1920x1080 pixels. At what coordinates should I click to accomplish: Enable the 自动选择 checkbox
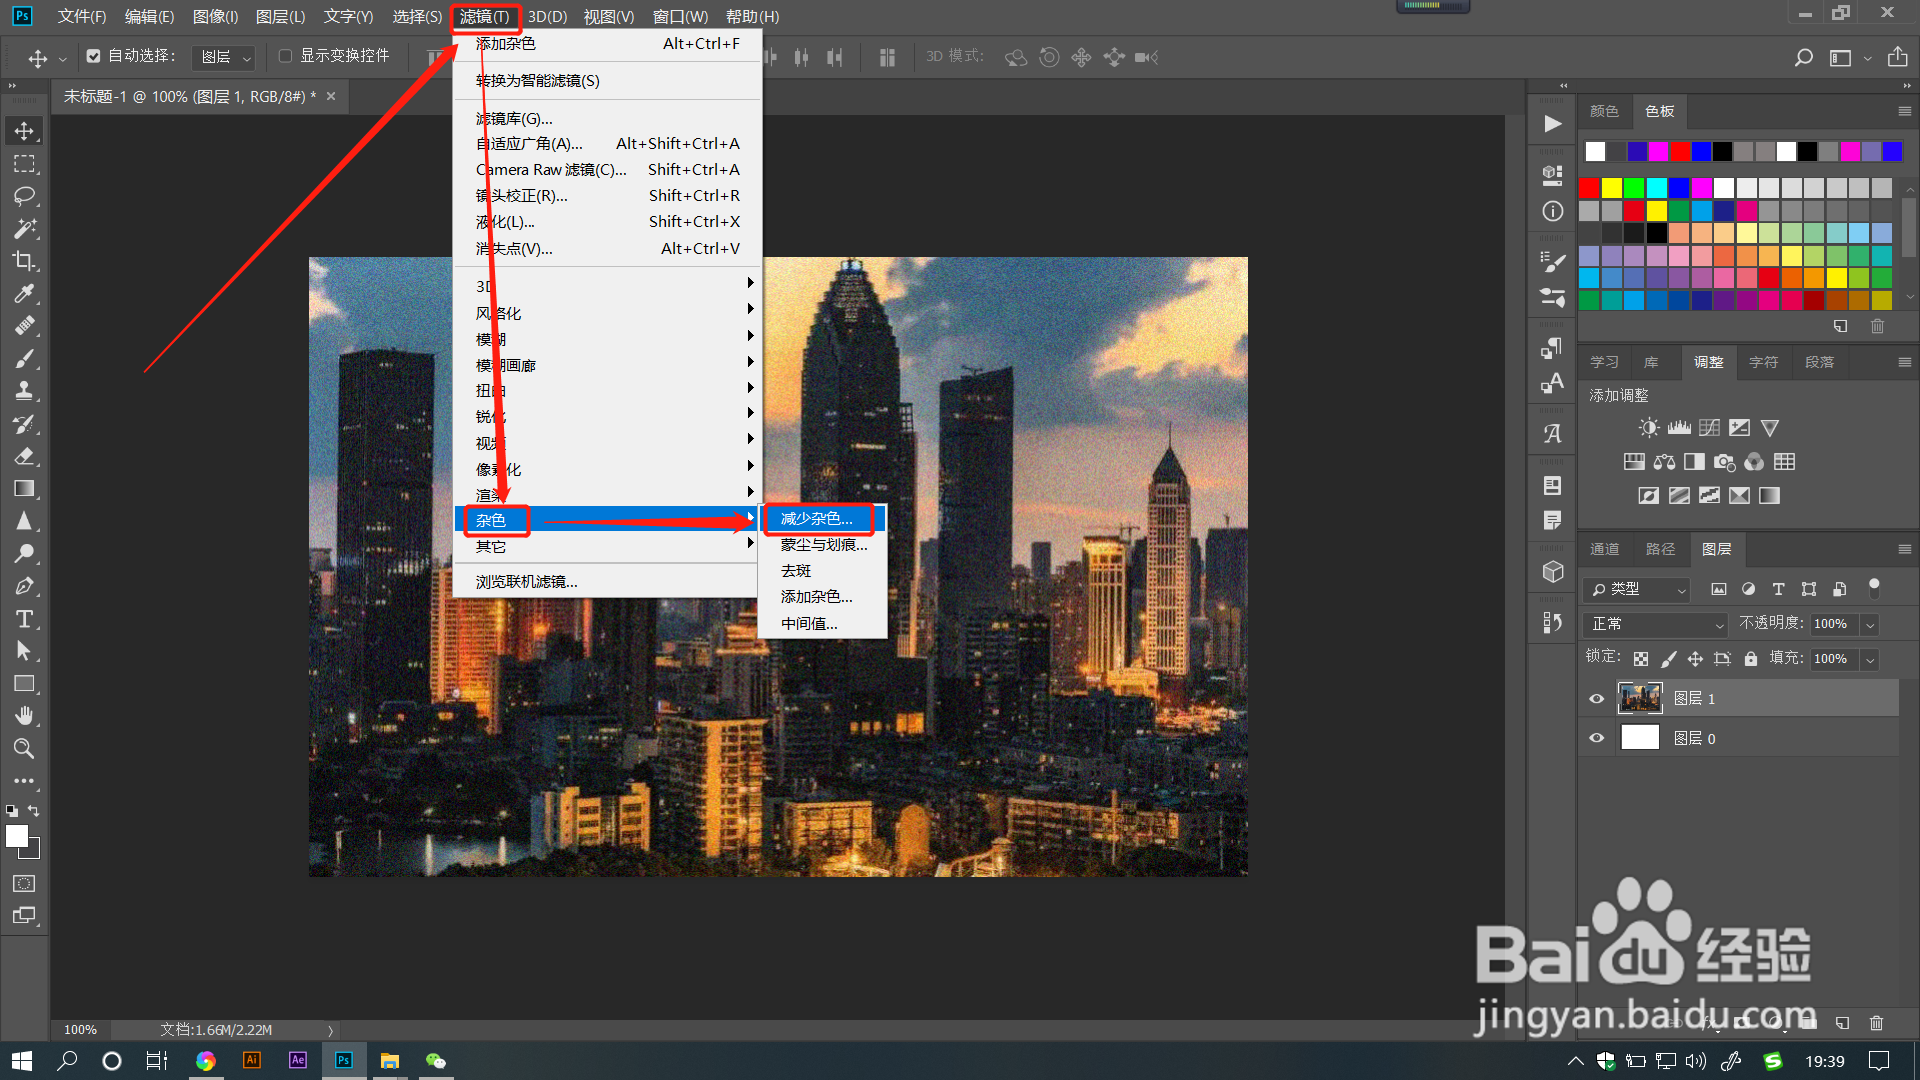(x=93, y=56)
